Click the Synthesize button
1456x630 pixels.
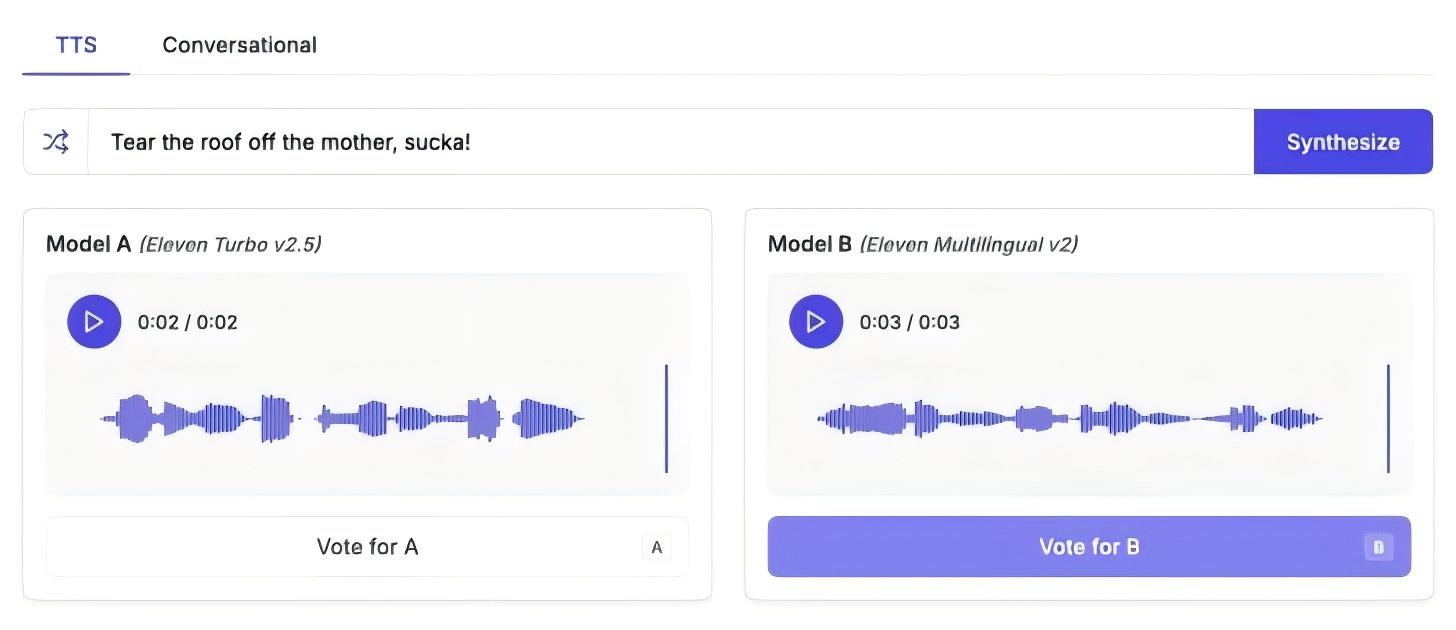[1343, 142]
